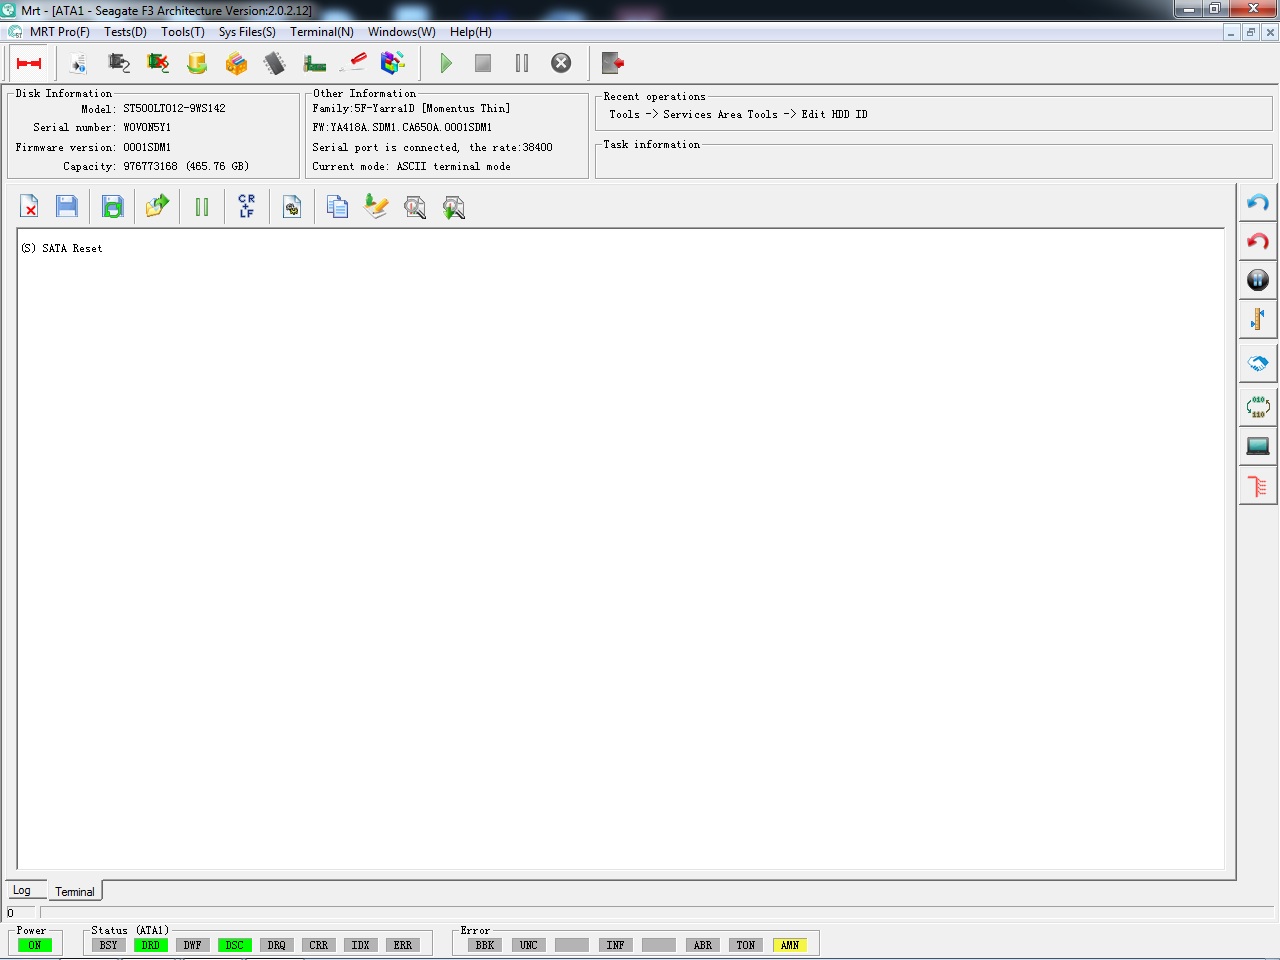1280x960 pixels.
Task: Save terminal output with floppy disk icon
Action: (67, 207)
